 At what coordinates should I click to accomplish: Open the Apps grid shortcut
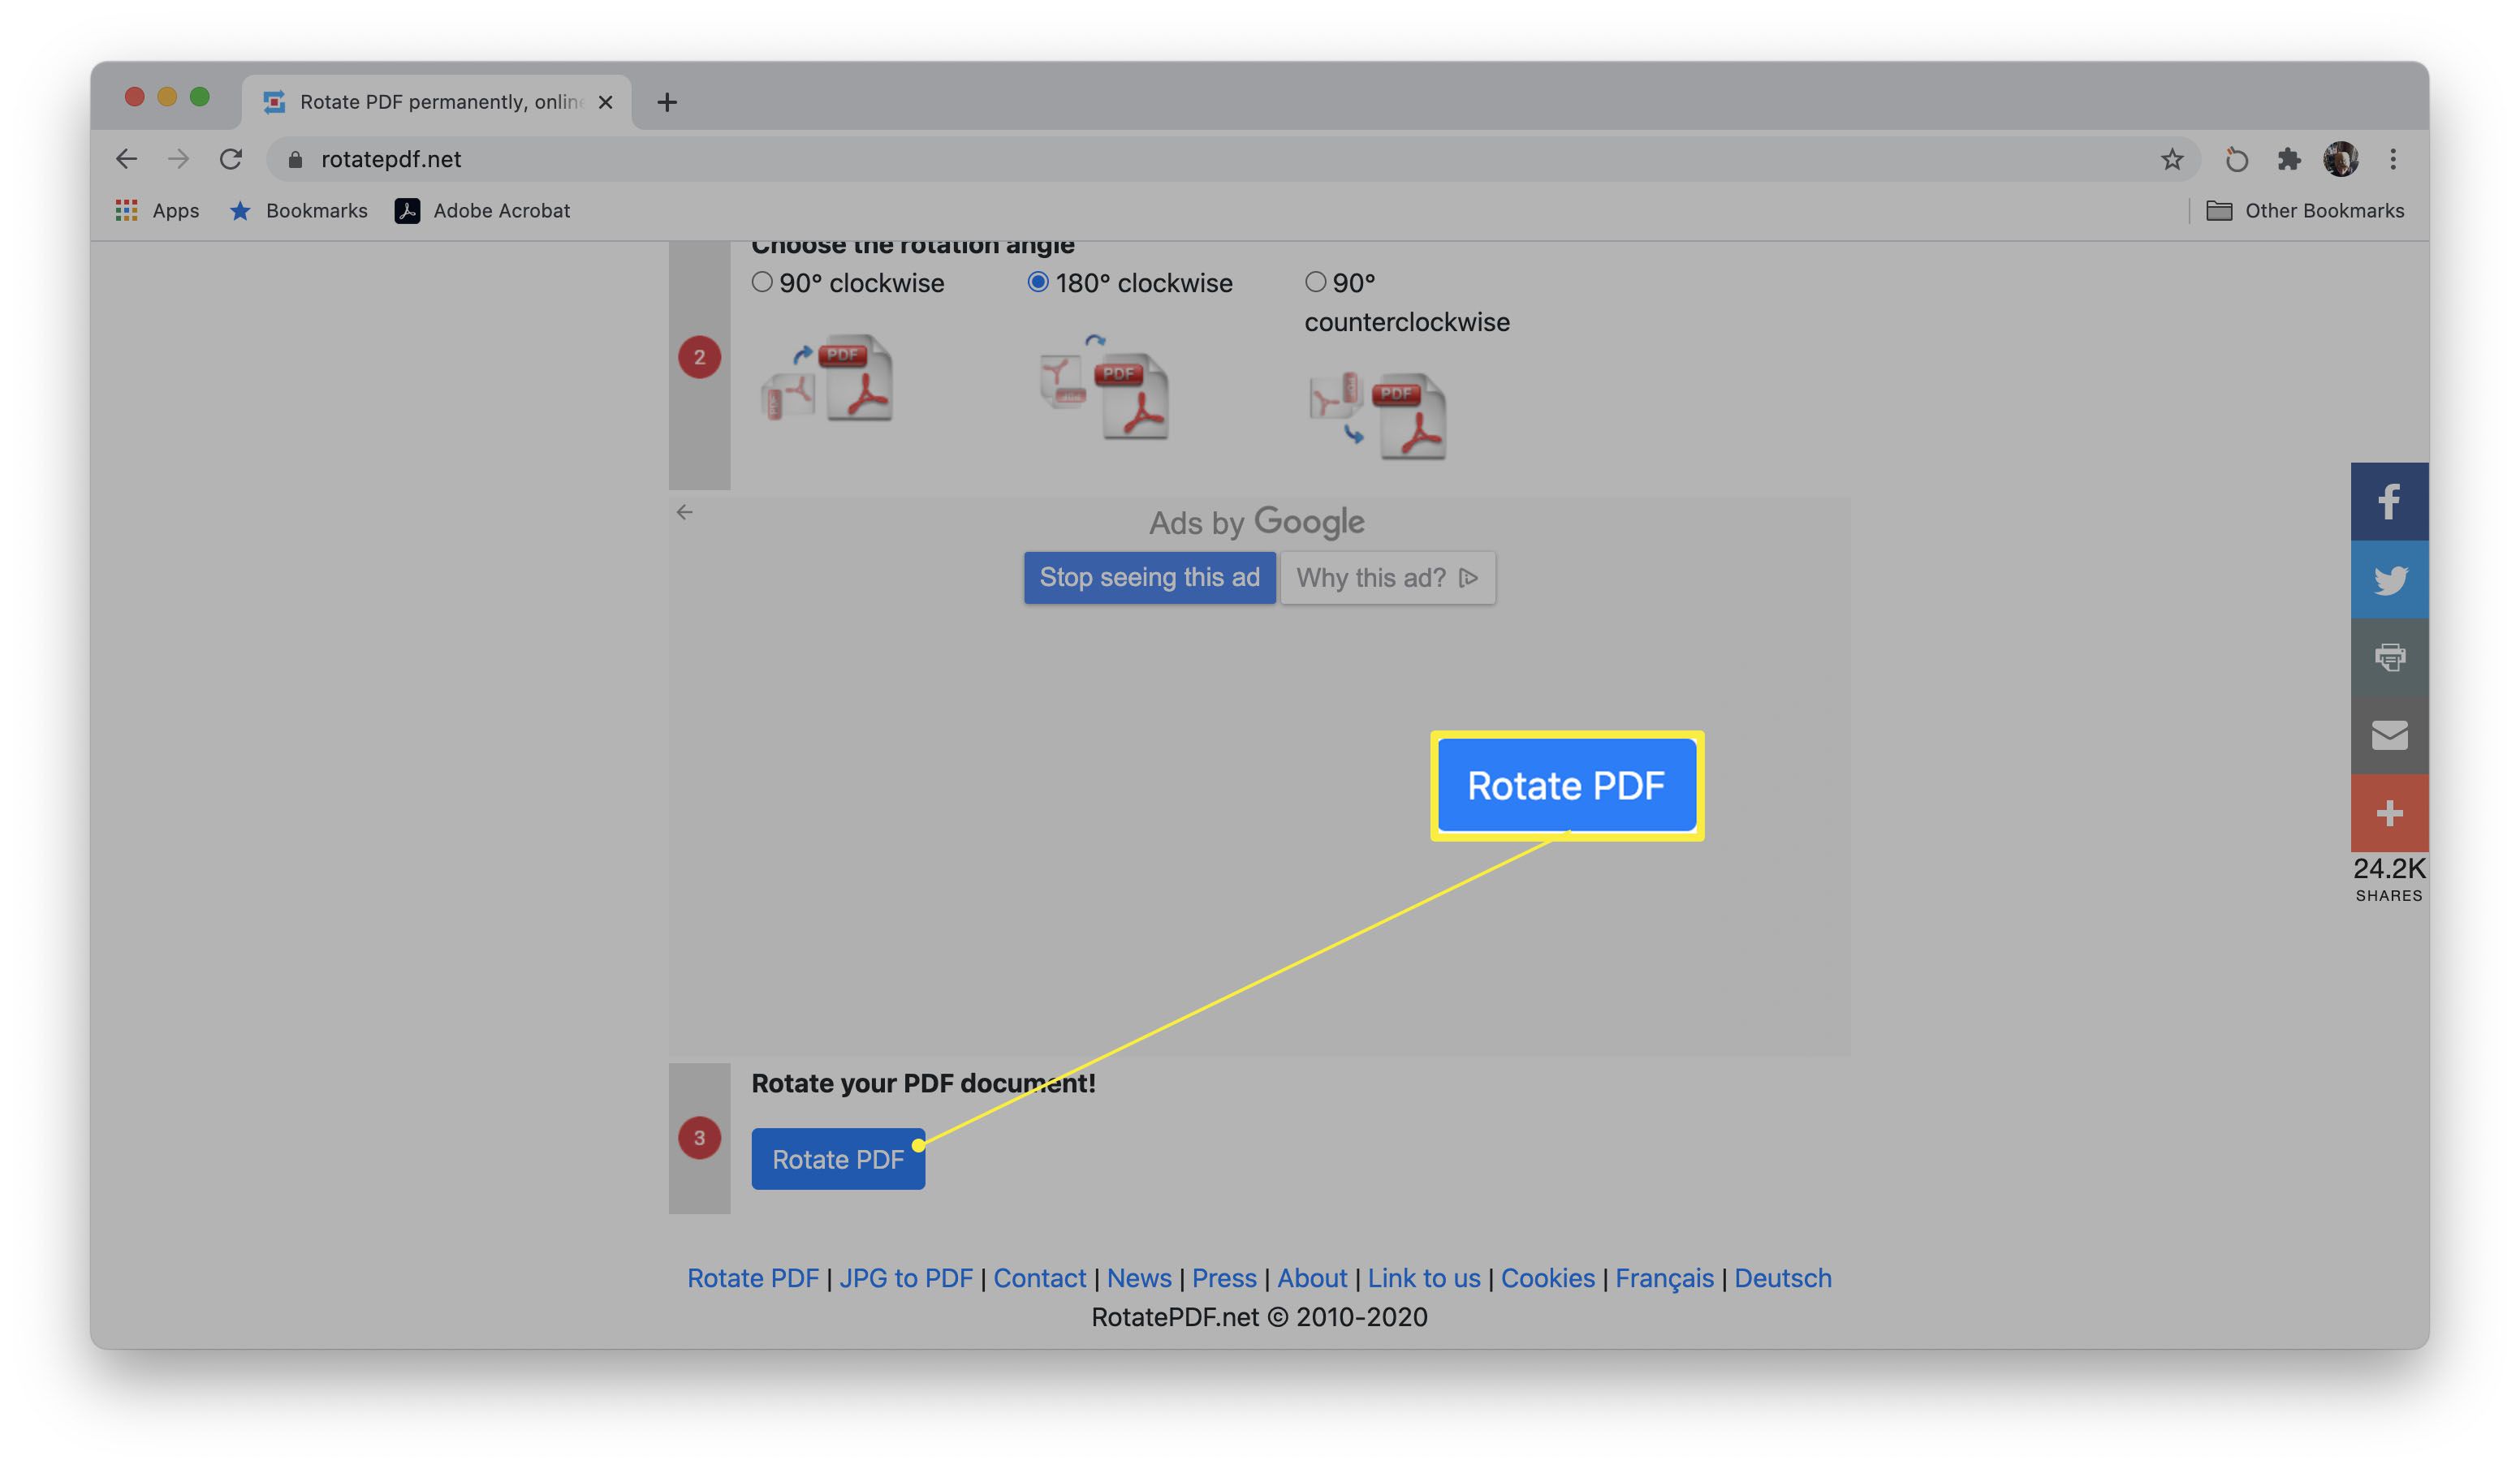coord(158,211)
